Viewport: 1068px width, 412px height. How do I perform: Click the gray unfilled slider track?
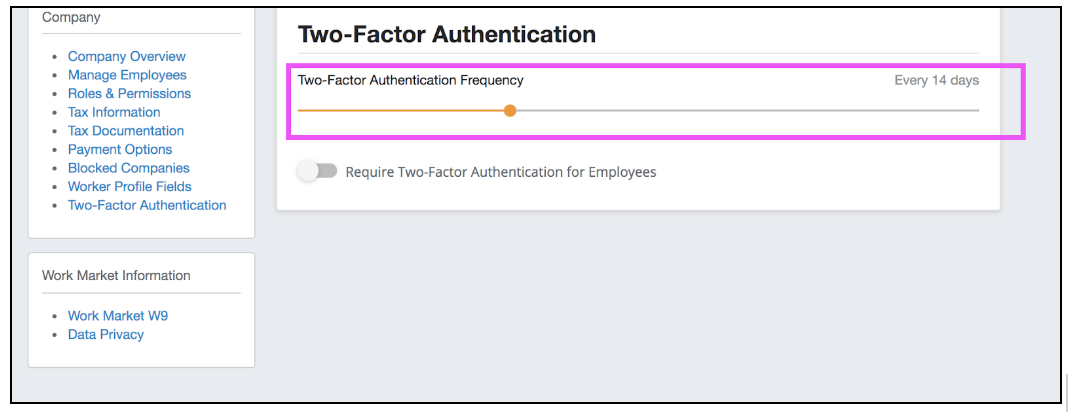click(745, 111)
